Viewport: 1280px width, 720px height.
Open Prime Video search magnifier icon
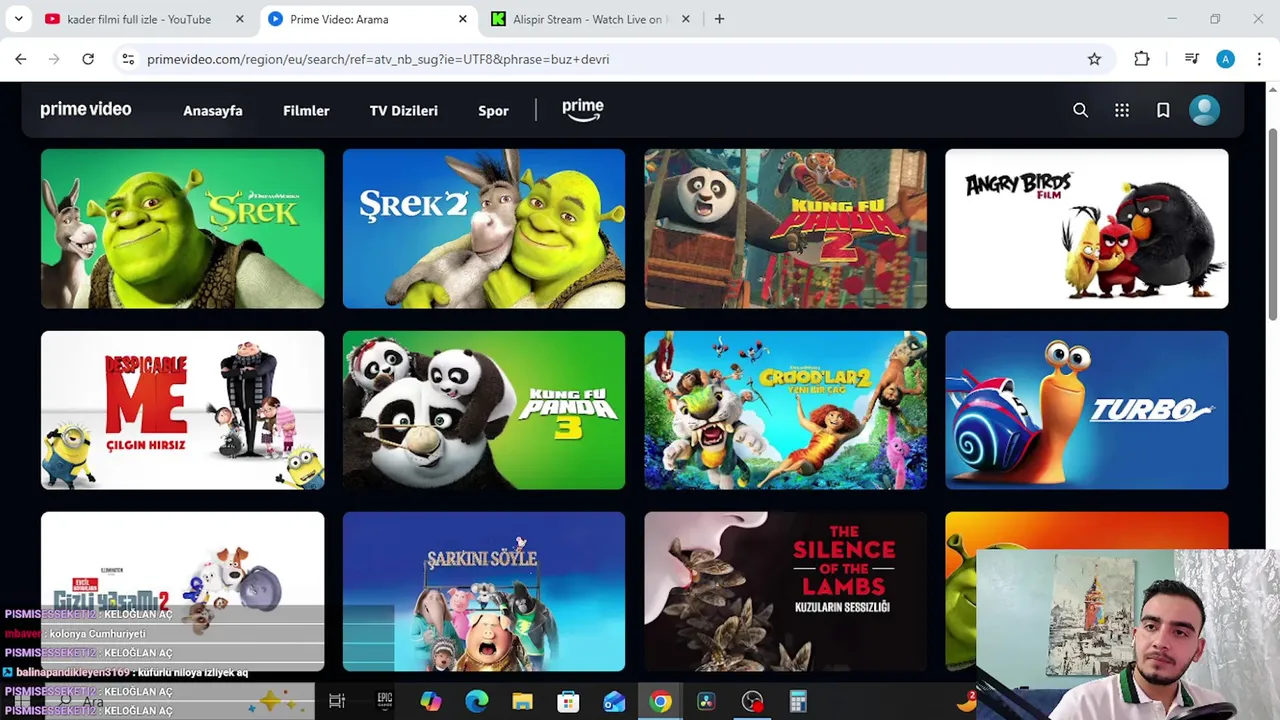[1080, 111]
